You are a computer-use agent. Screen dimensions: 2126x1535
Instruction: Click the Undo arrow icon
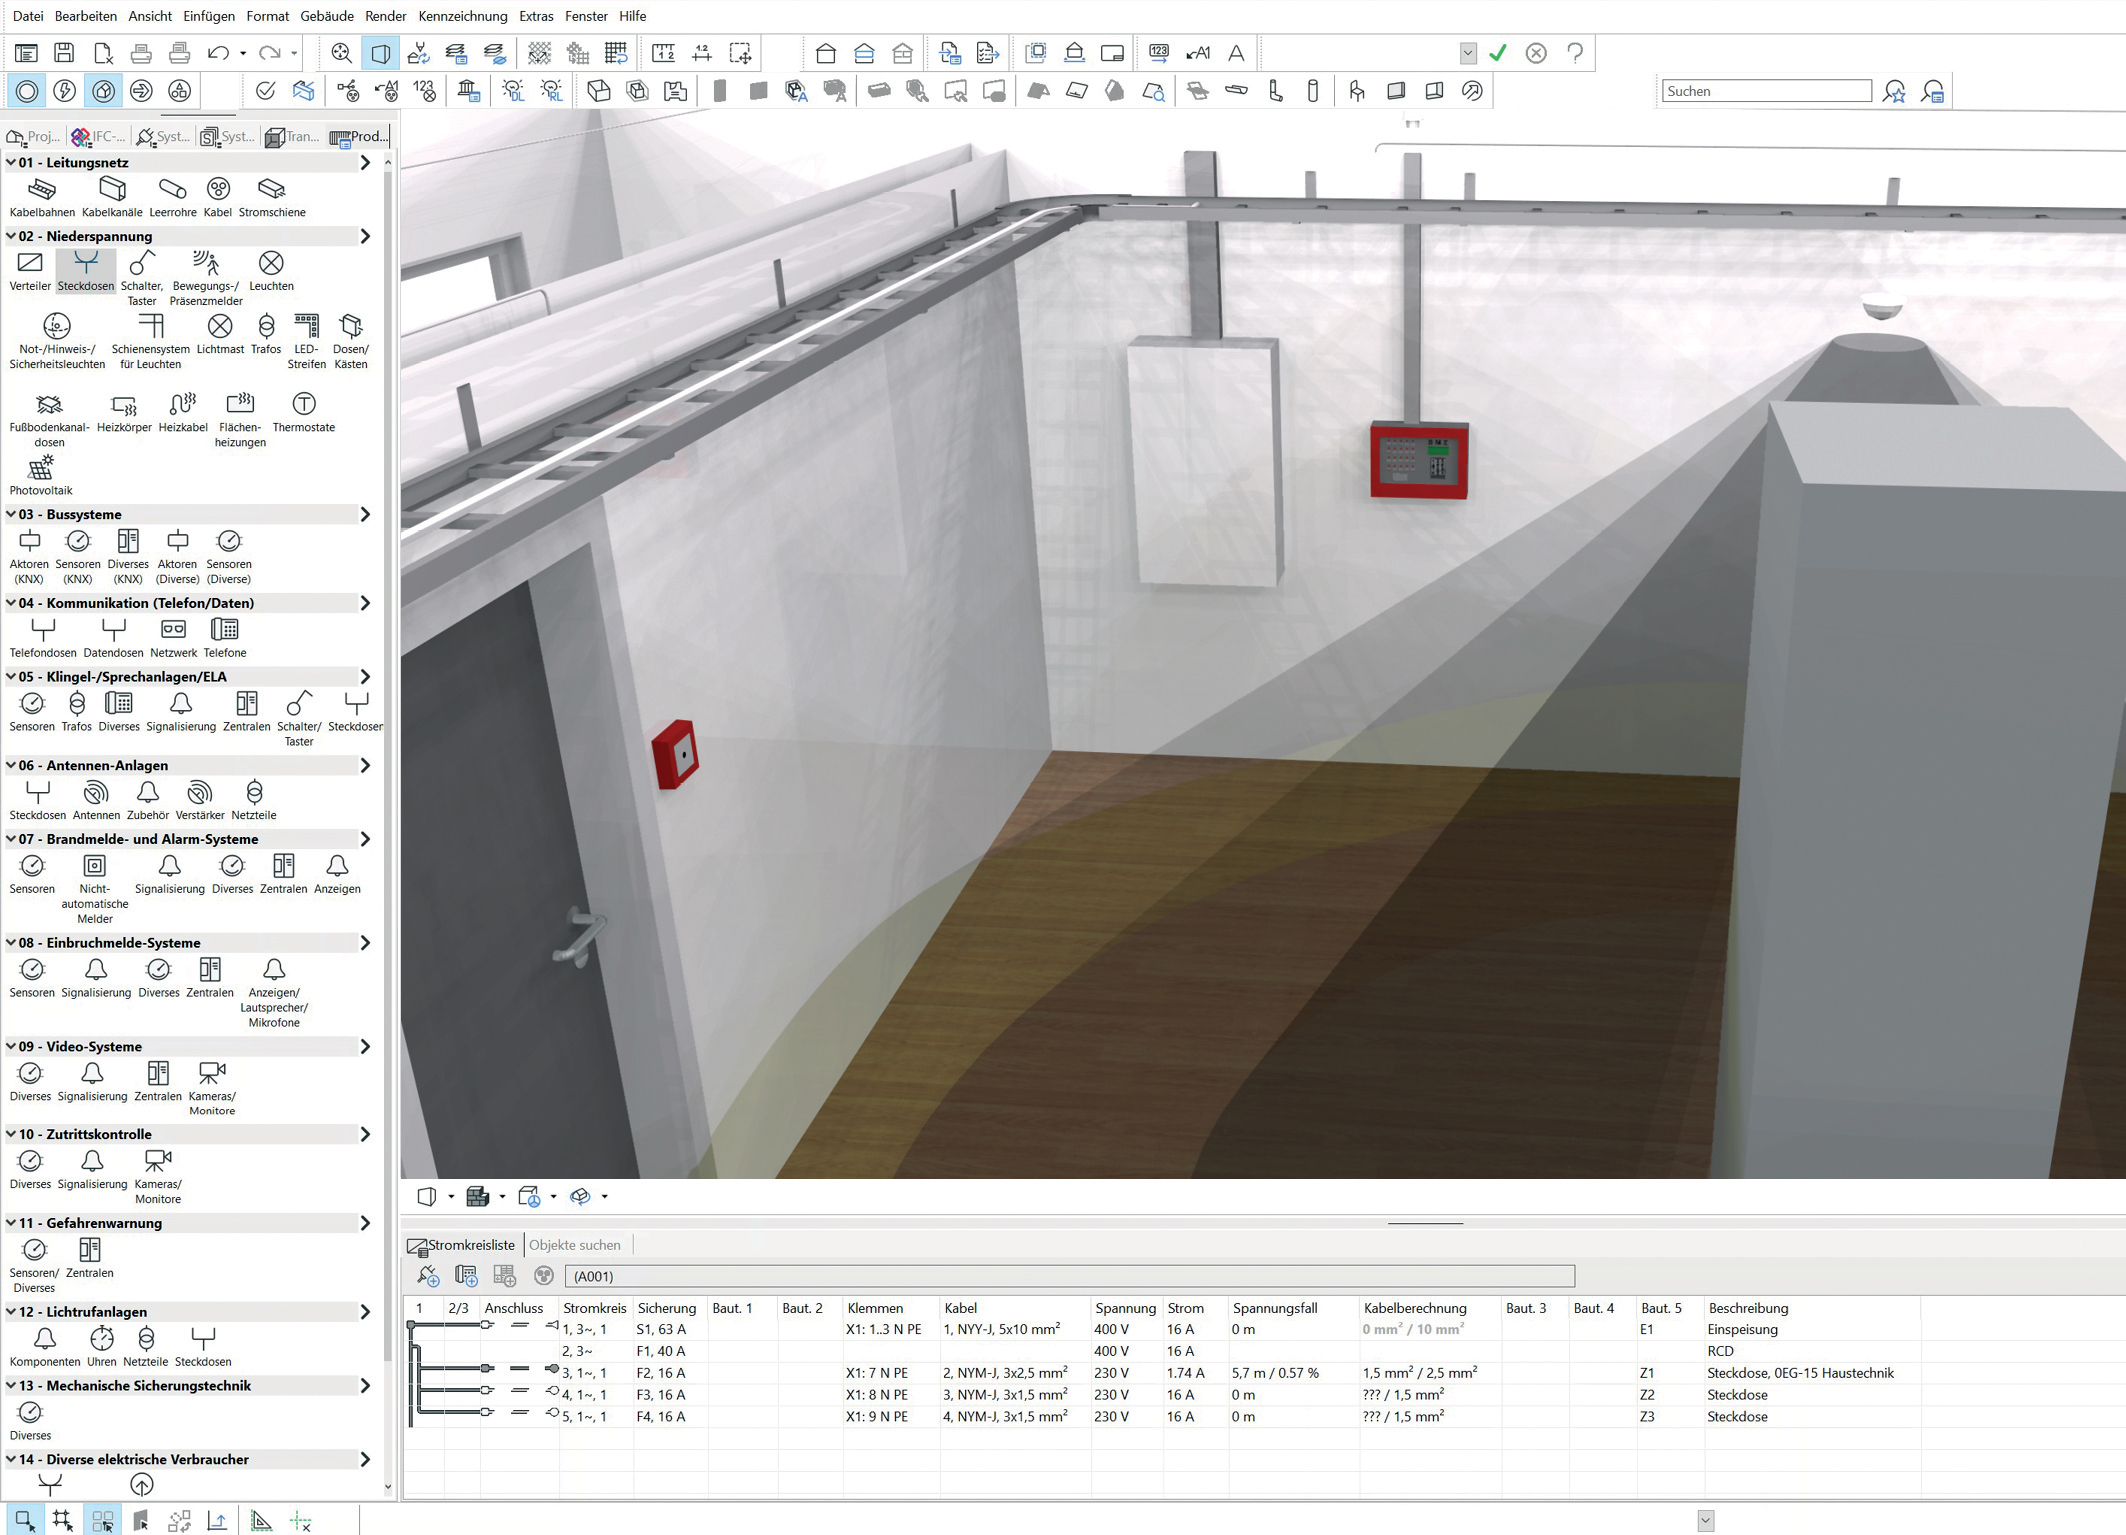click(218, 53)
